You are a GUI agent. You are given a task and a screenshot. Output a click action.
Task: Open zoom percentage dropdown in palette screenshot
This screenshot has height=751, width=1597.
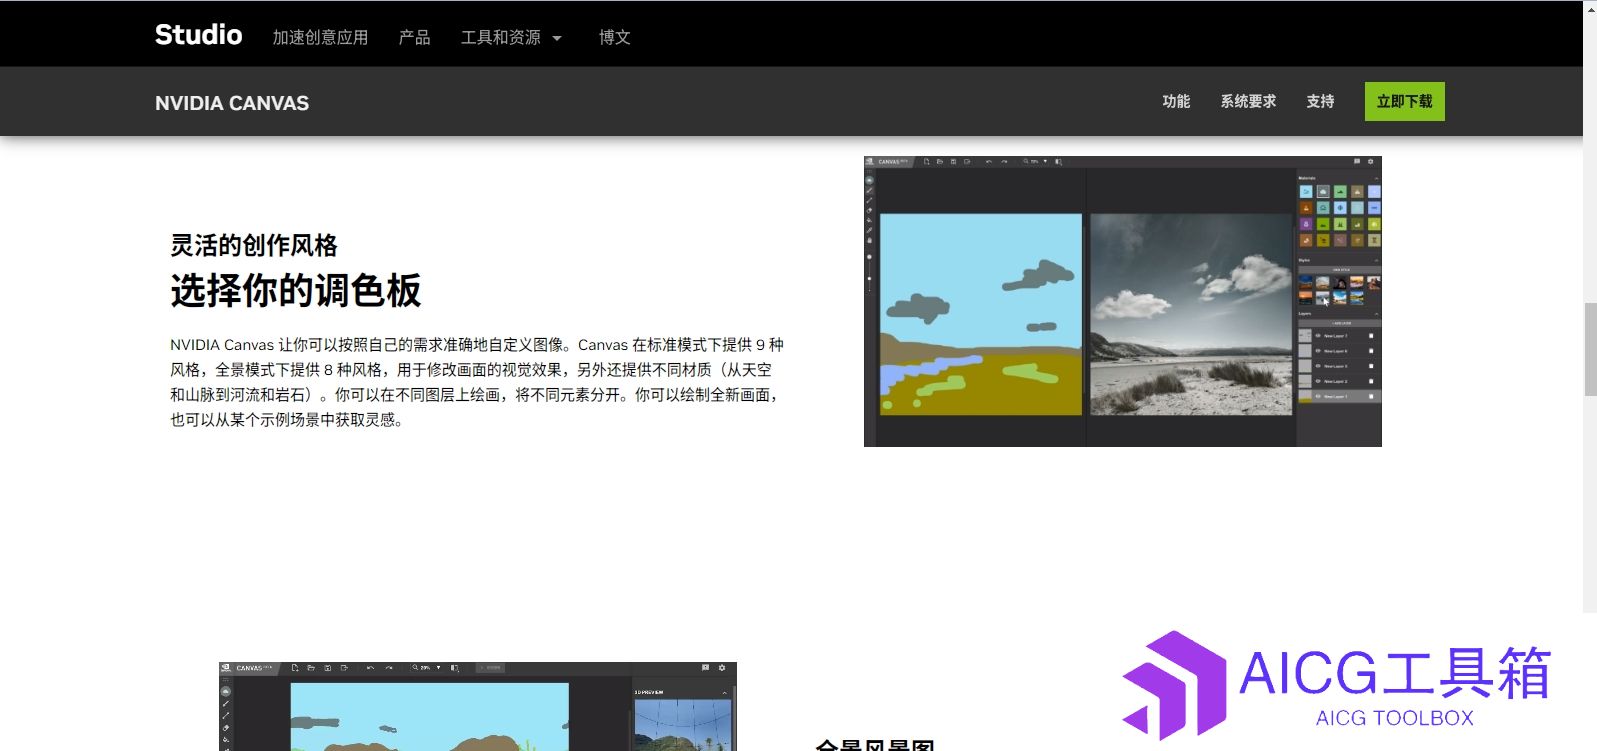coord(1045,161)
